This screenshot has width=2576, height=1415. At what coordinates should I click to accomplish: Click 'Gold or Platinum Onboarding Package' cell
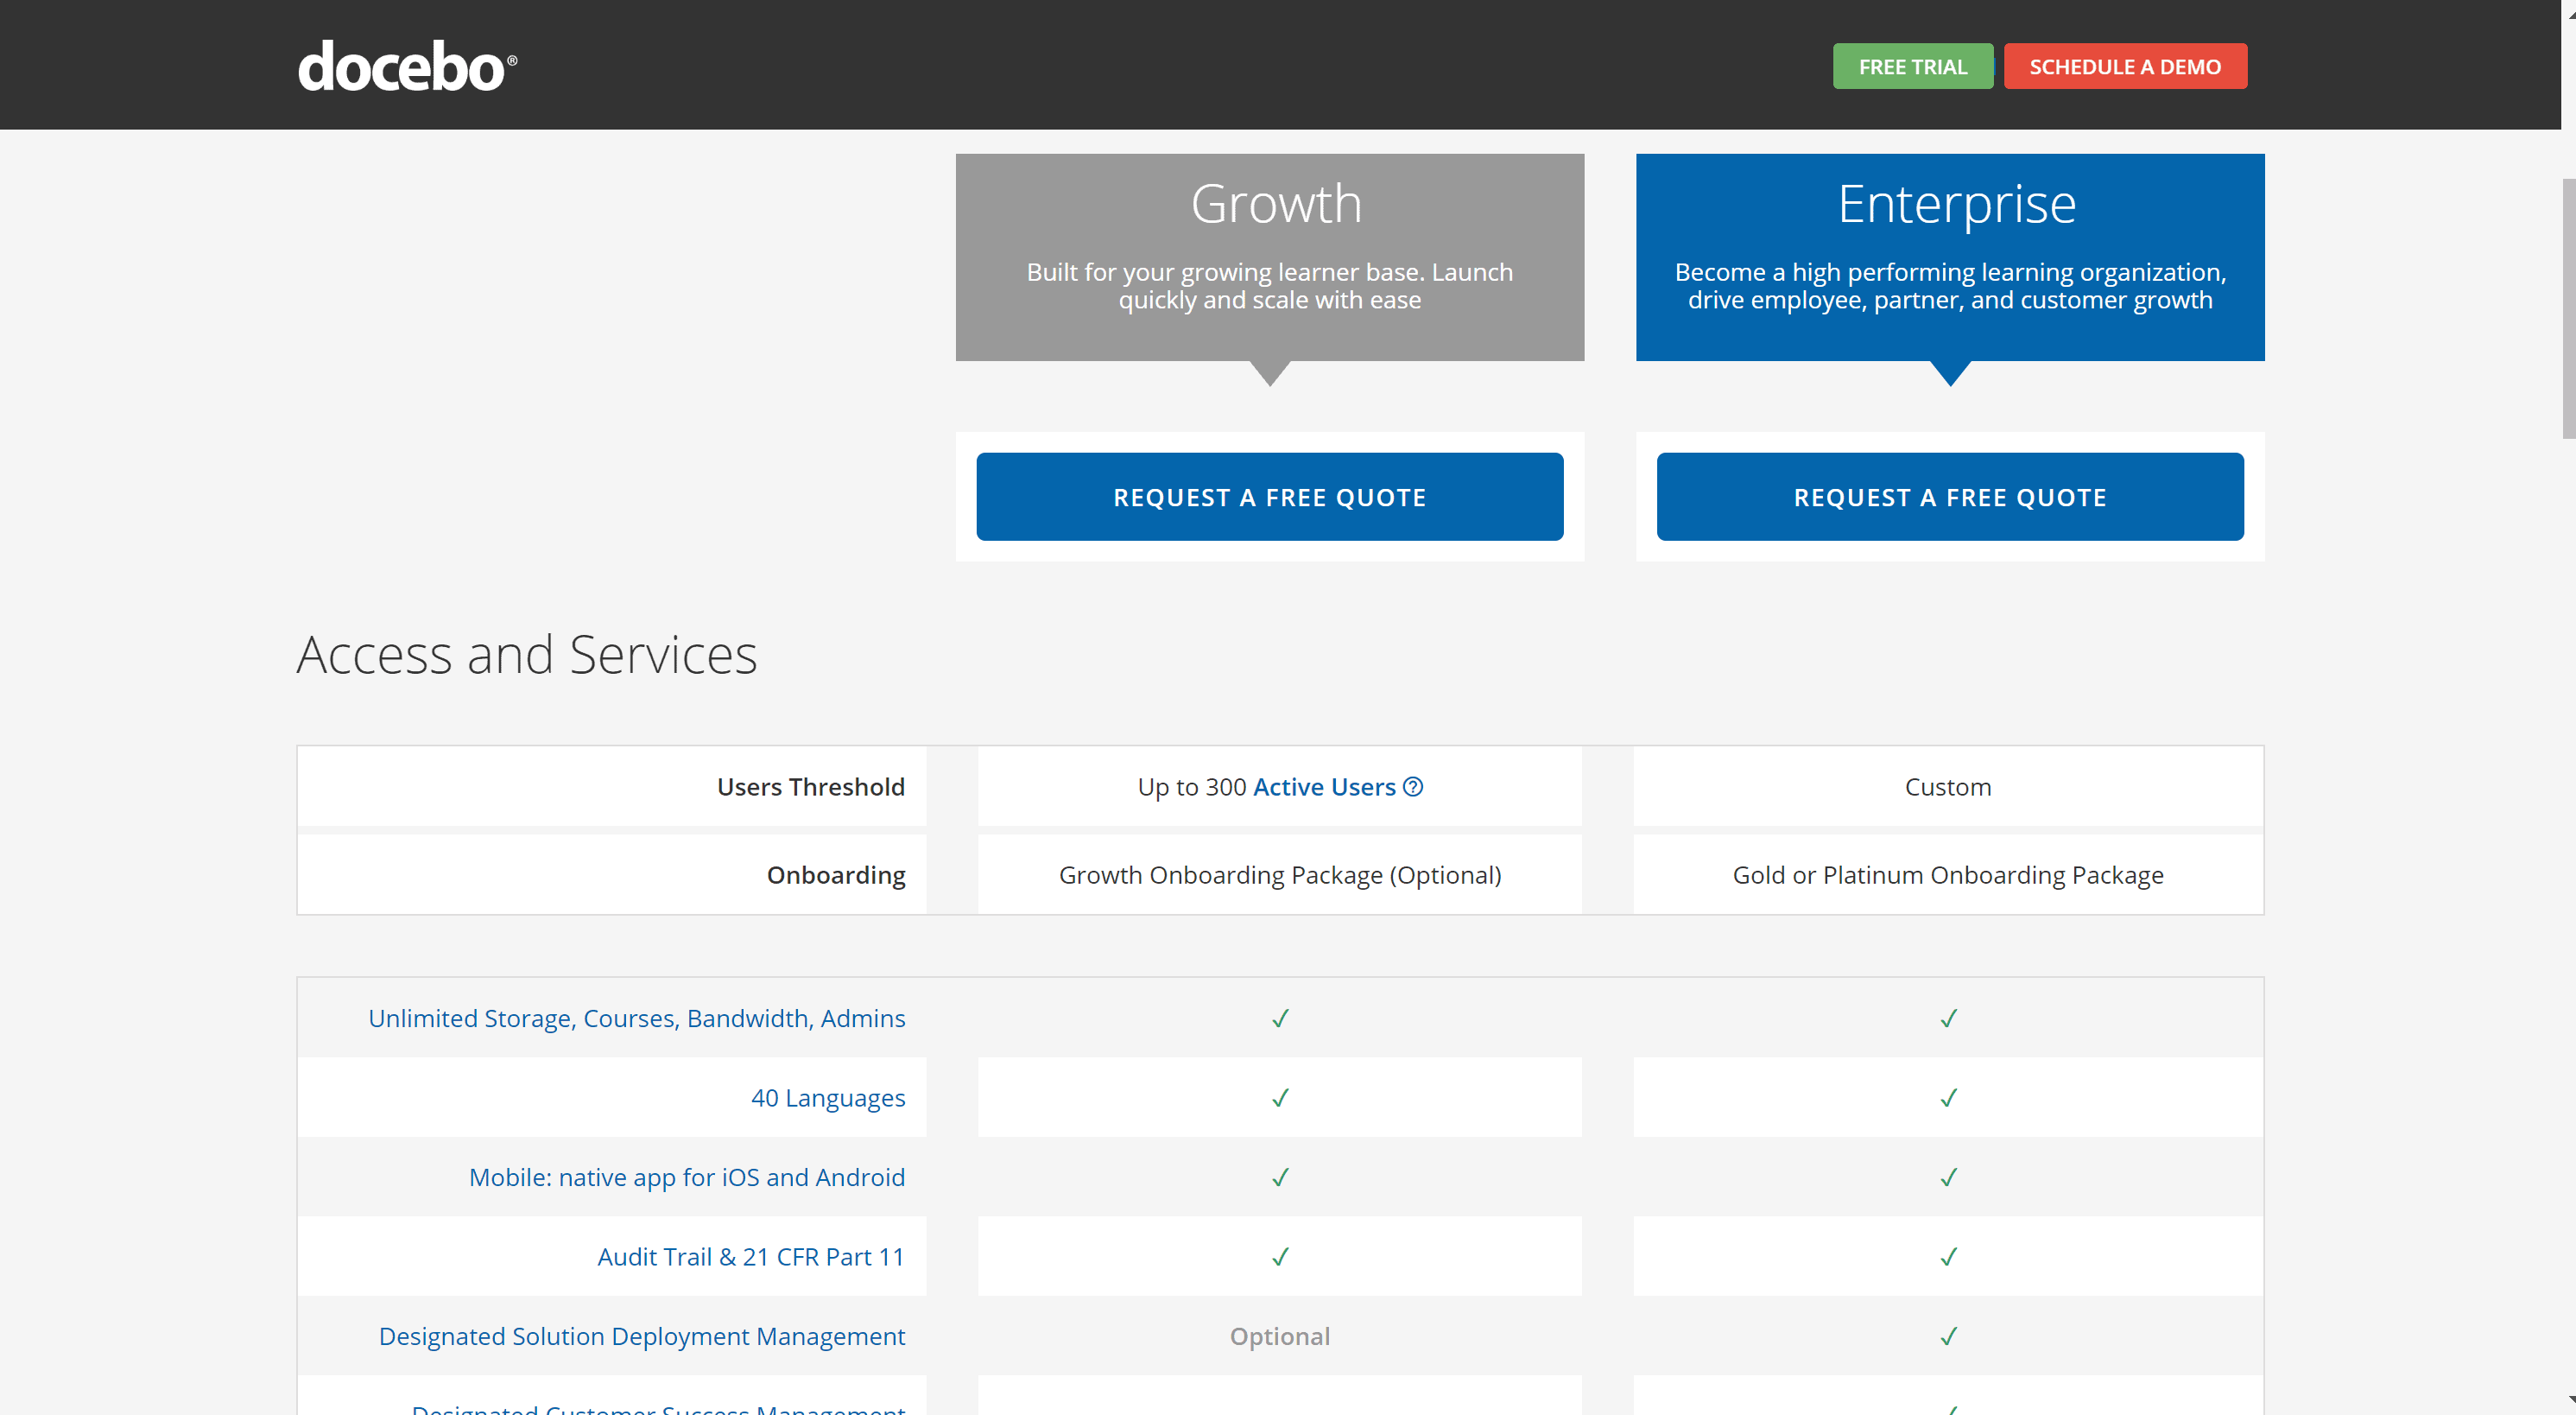pos(1948,875)
